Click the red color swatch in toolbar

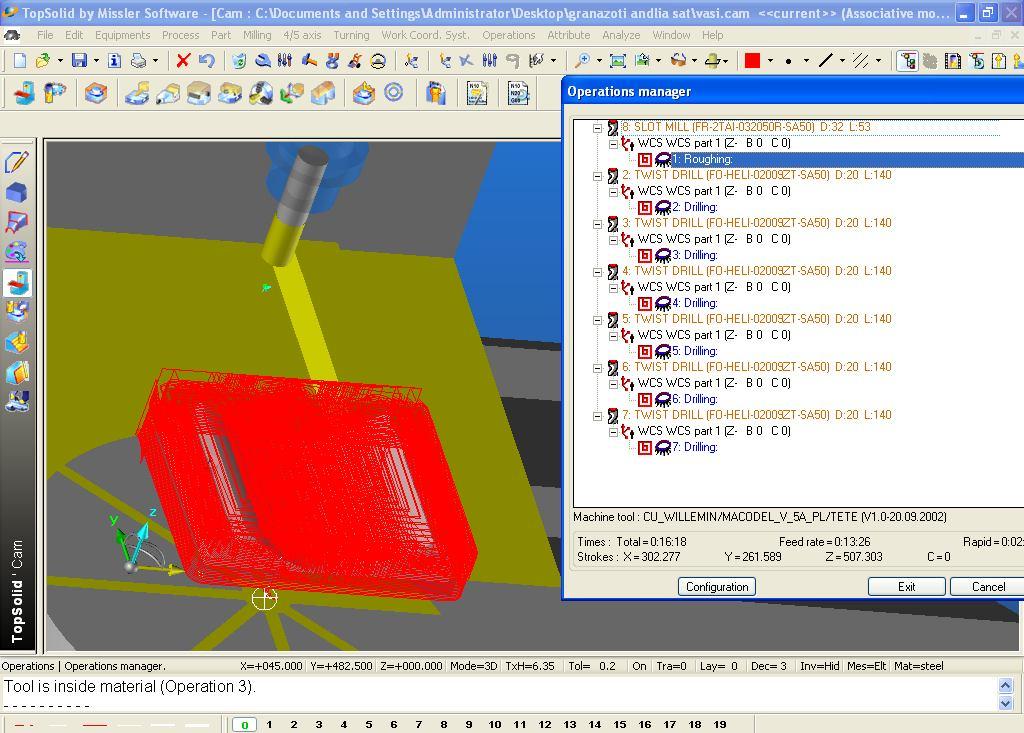pos(752,61)
